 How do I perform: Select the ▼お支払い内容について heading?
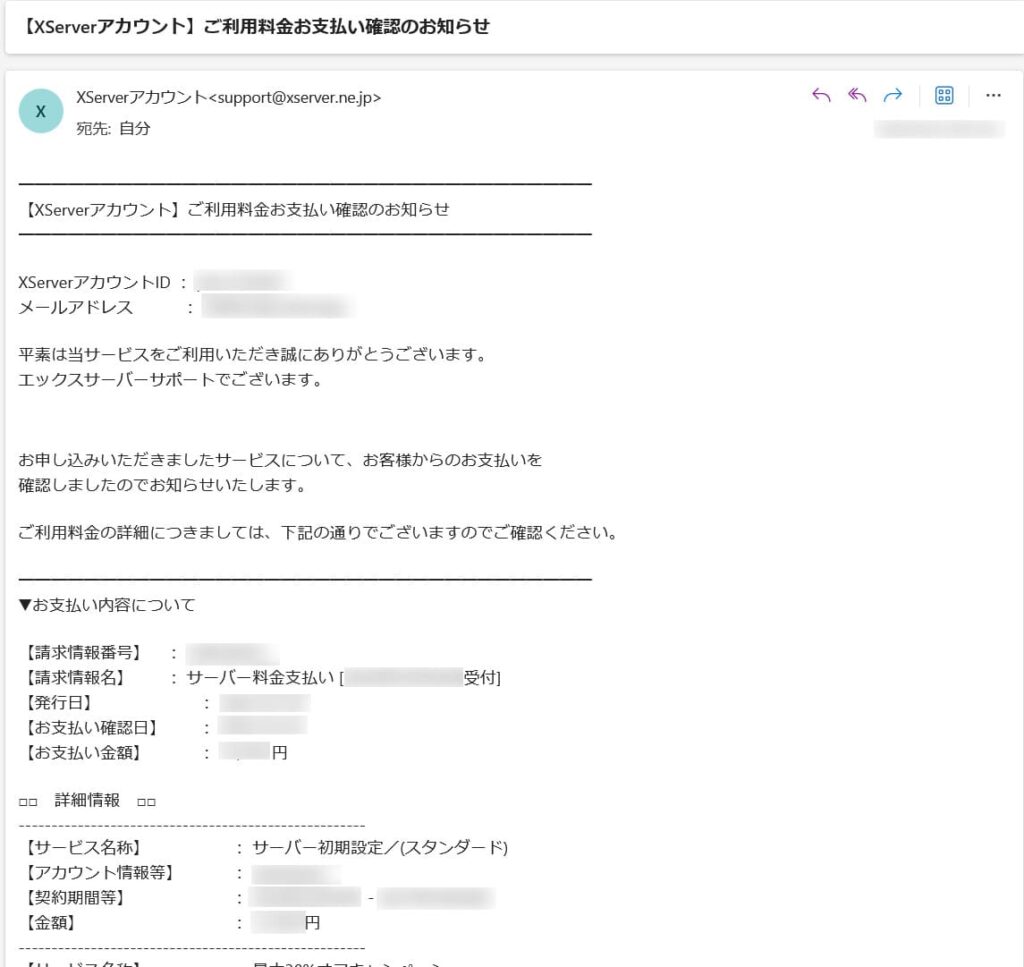click(107, 605)
